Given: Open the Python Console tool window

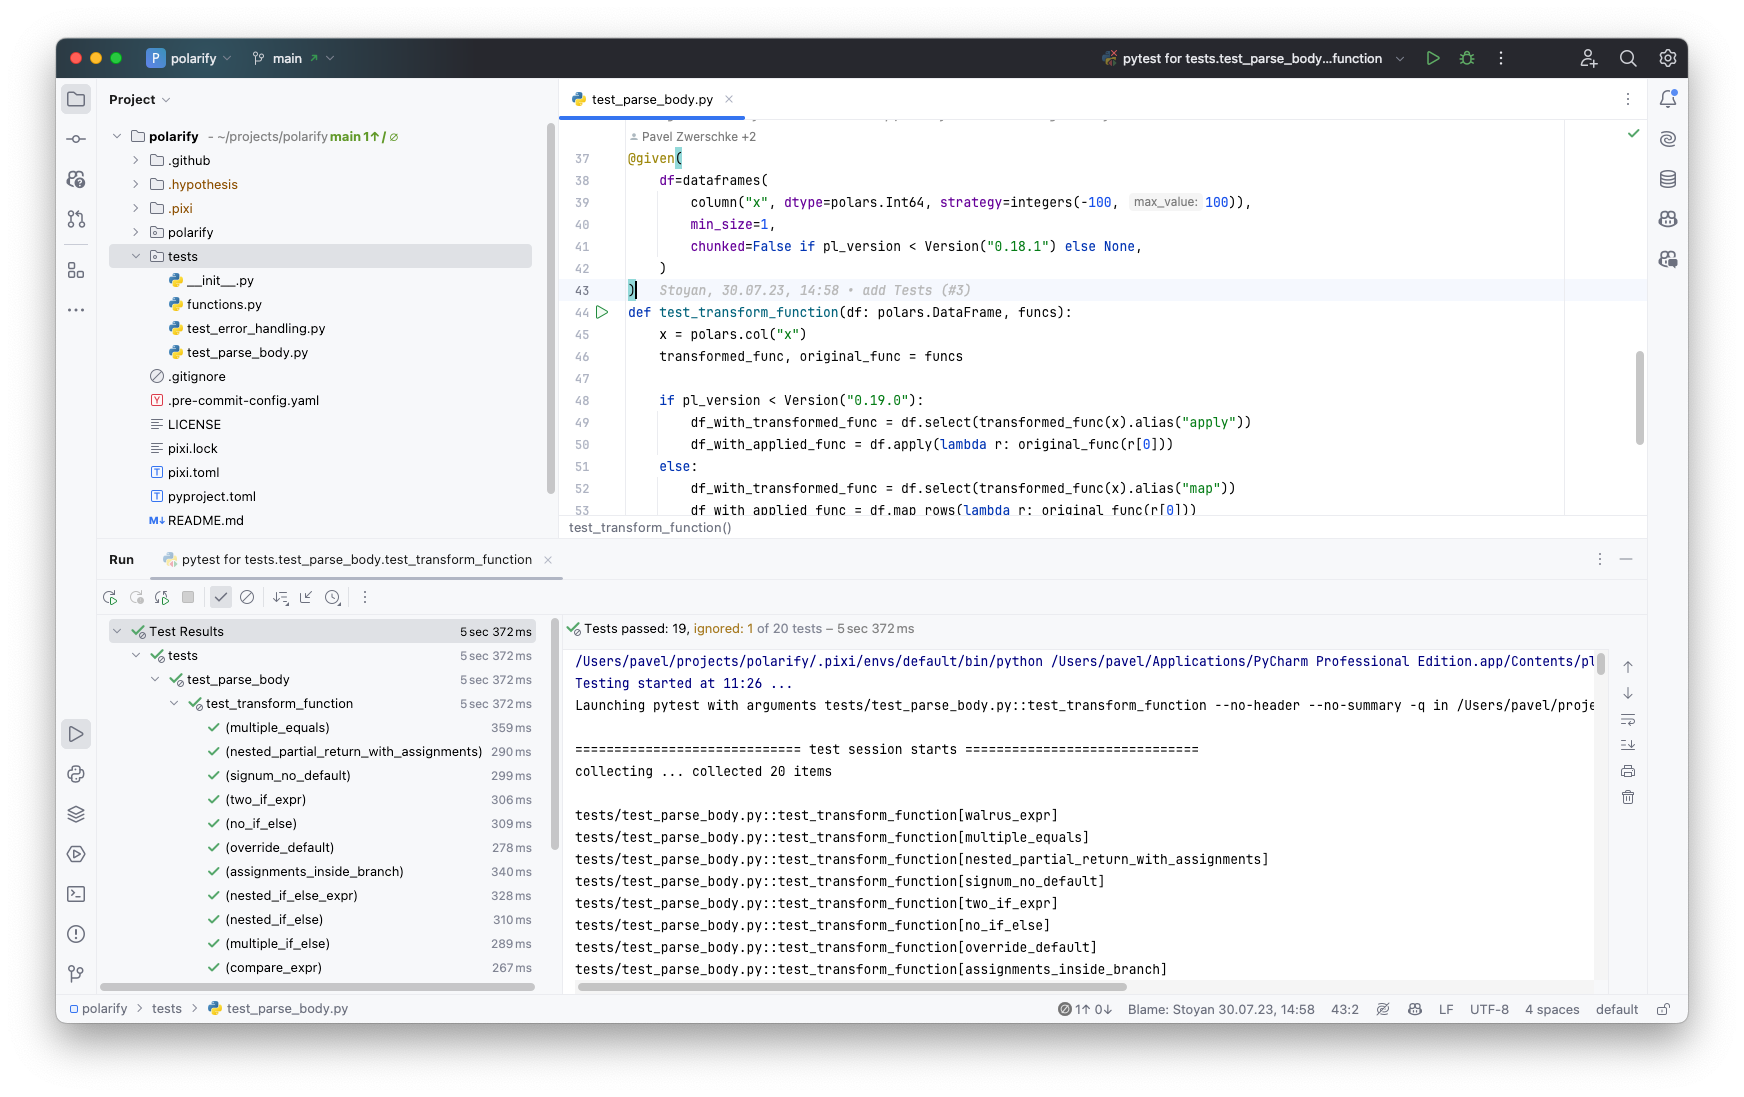Looking at the screenshot, I should click(x=76, y=774).
